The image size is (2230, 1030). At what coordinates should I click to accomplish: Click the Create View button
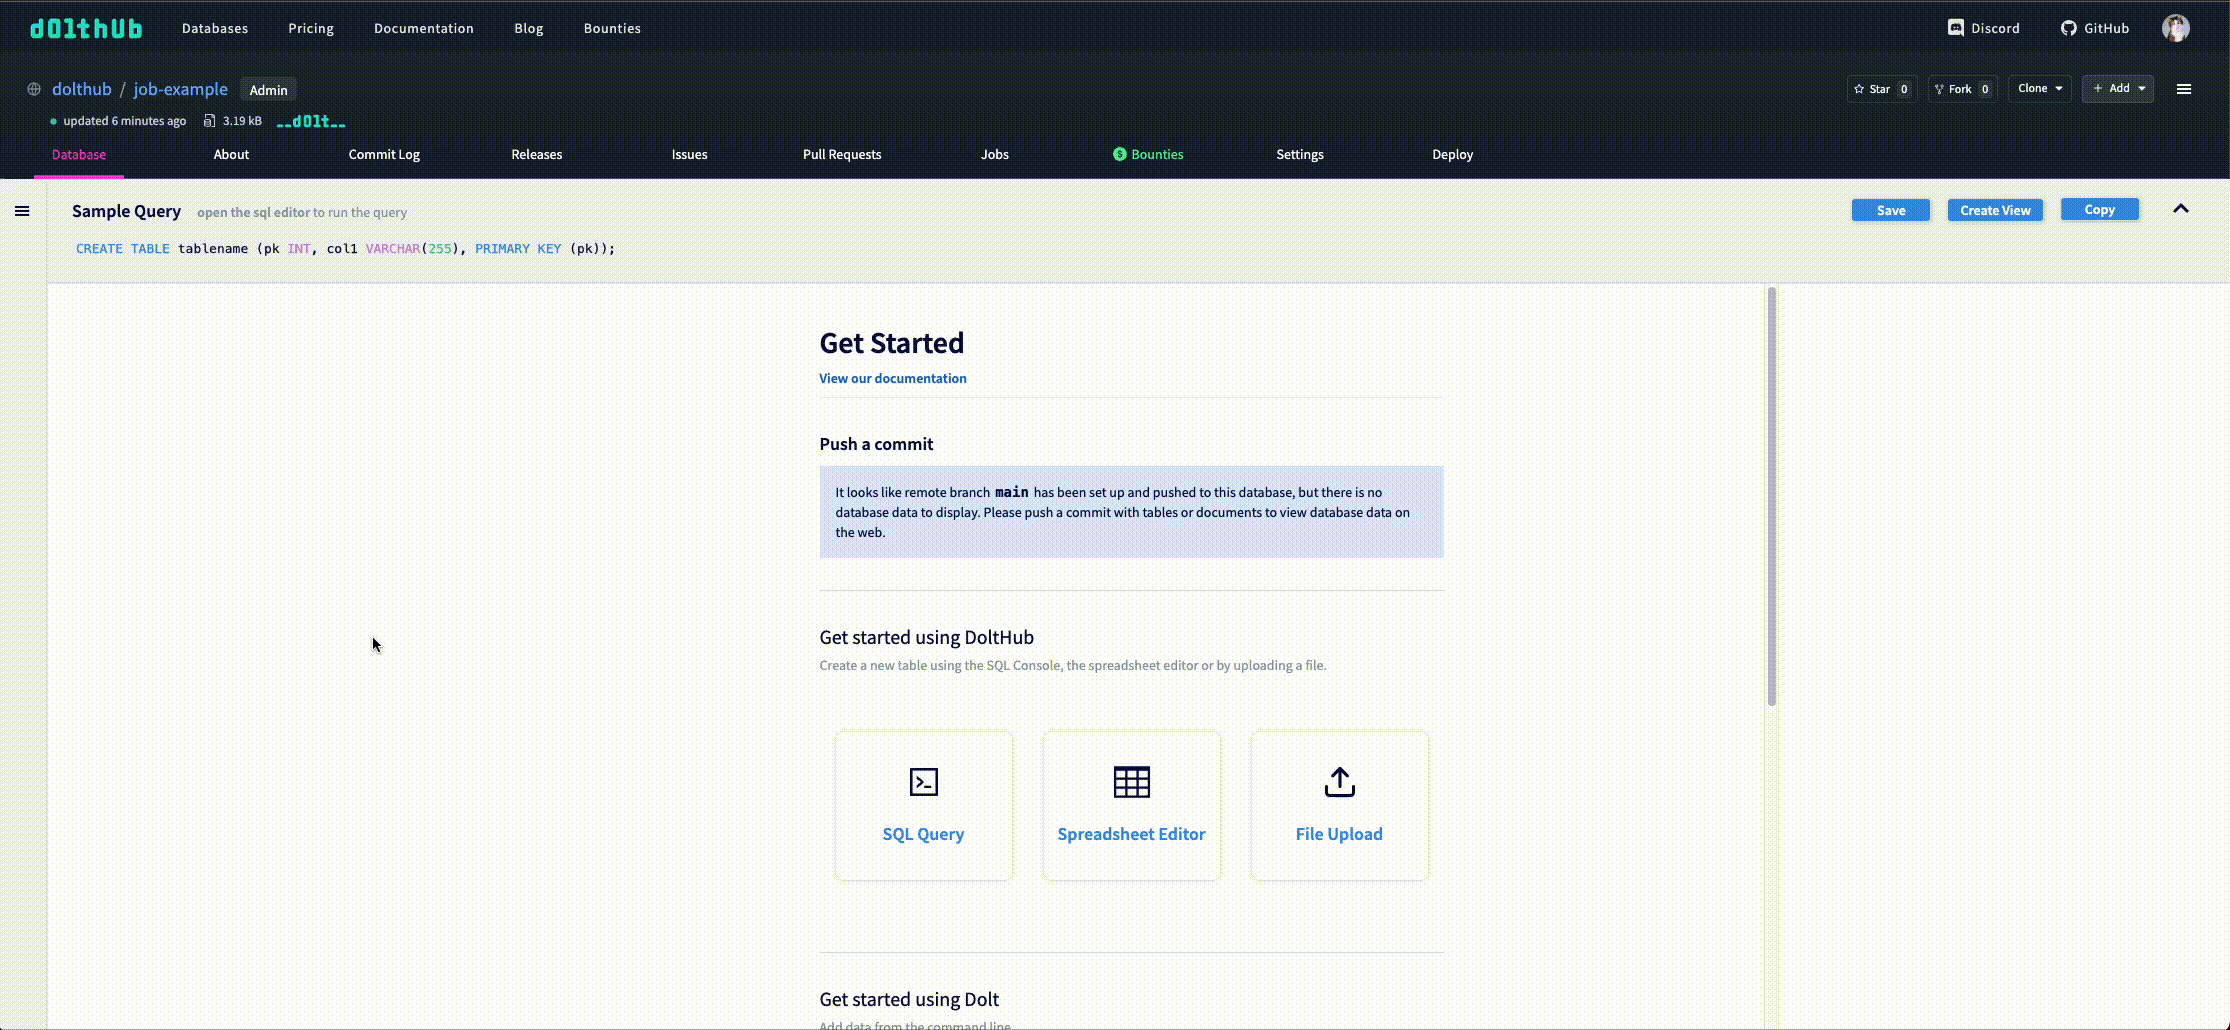[1994, 210]
